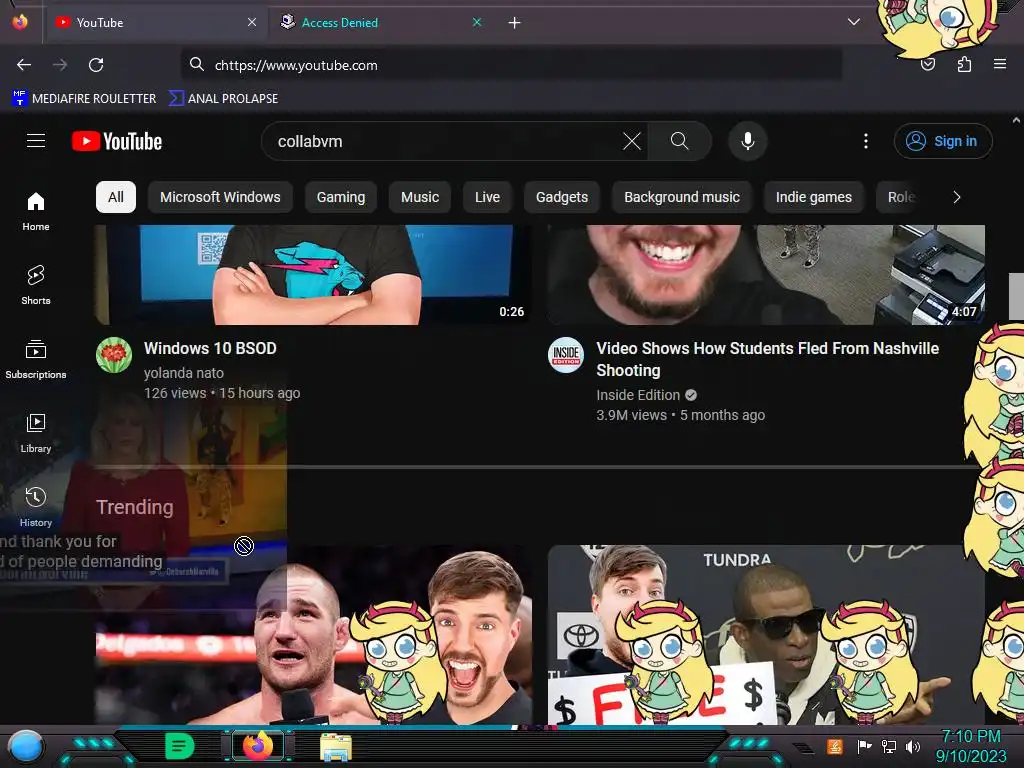Click Firefox taskbar icon

click(258, 746)
